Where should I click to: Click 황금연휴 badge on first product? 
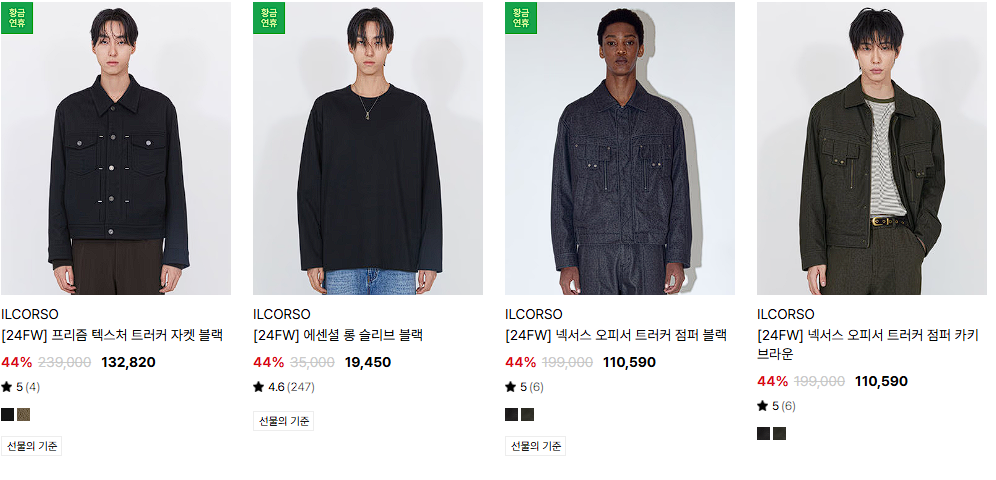click(x=17, y=18)
